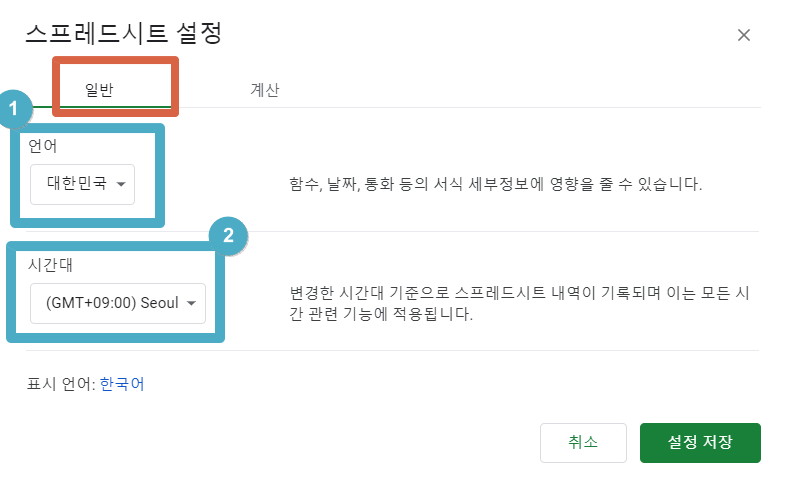The width and height of the screenshot is (786, 485).
Task: Click the numbered badge 2 circle
Action: coord(228,235)
